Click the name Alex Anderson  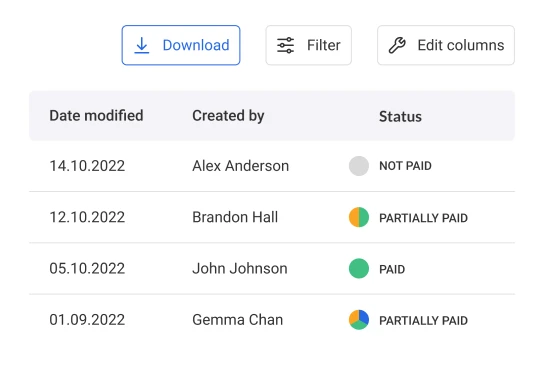pos(240,166)
